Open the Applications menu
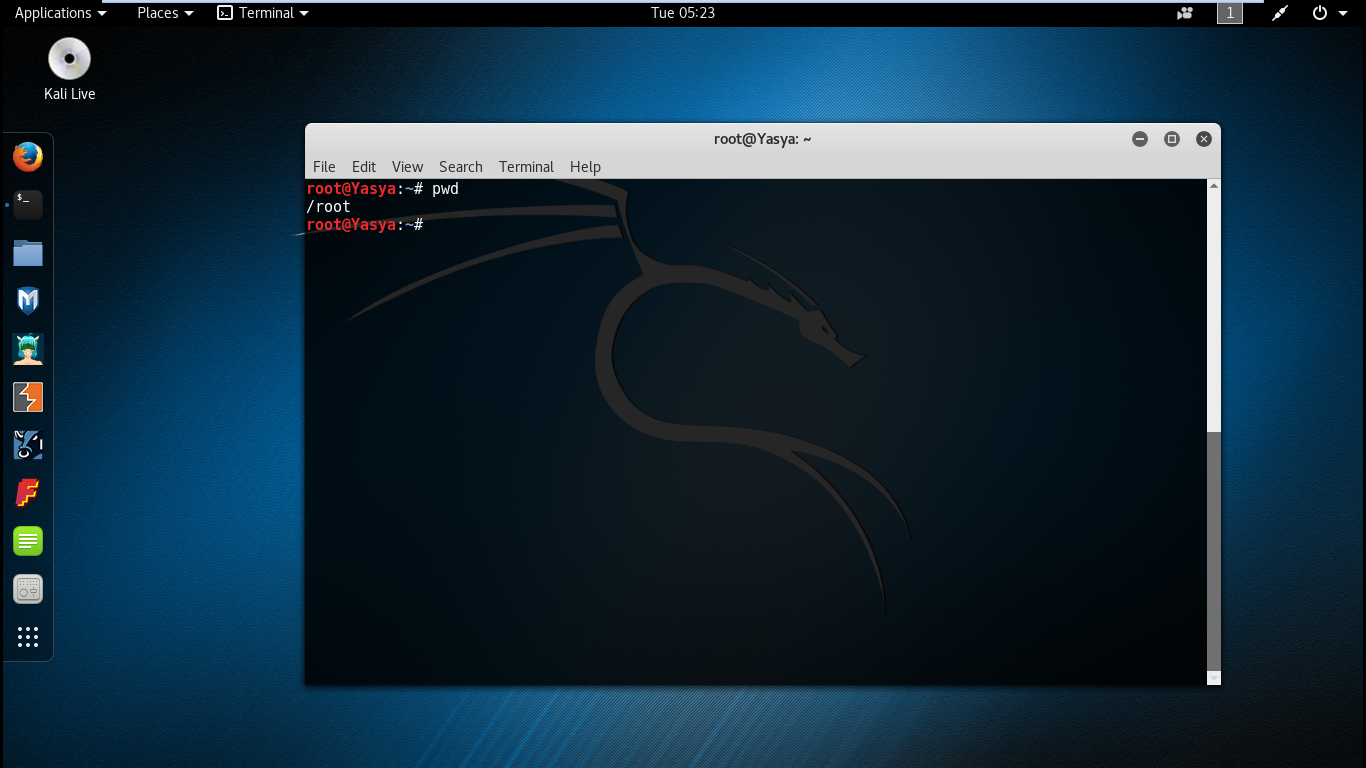Screen dimensions: 1366x768 pyautogui.click(x=61, y=13)
